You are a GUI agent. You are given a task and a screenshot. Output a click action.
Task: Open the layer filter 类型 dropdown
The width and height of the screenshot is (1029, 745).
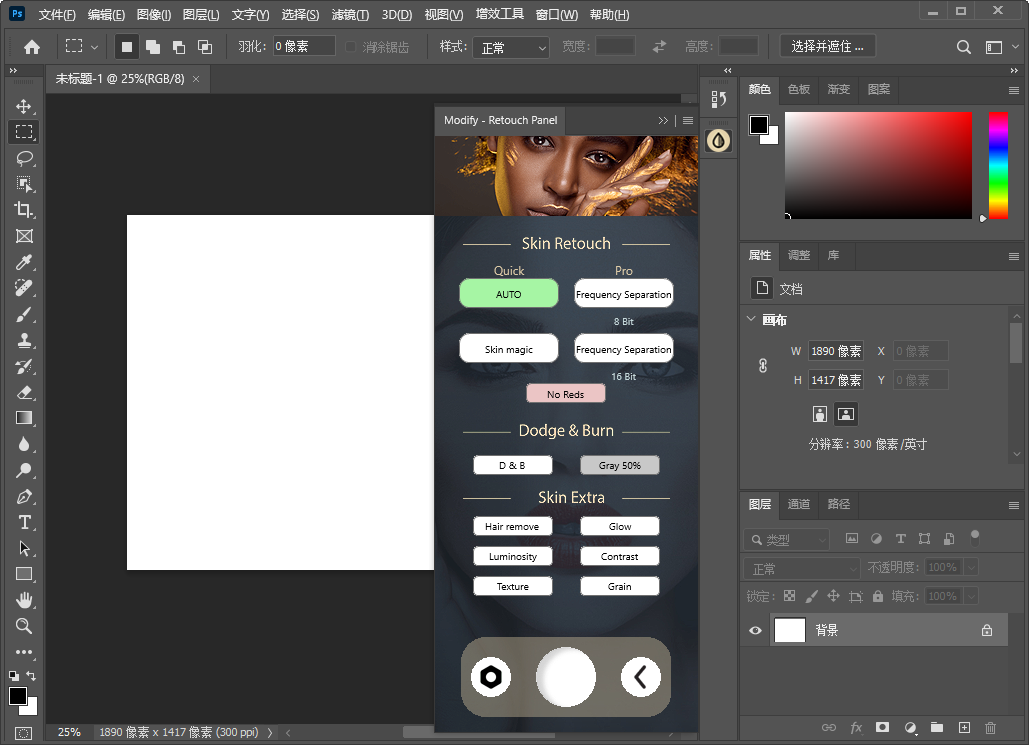click(x=787, y=540)
